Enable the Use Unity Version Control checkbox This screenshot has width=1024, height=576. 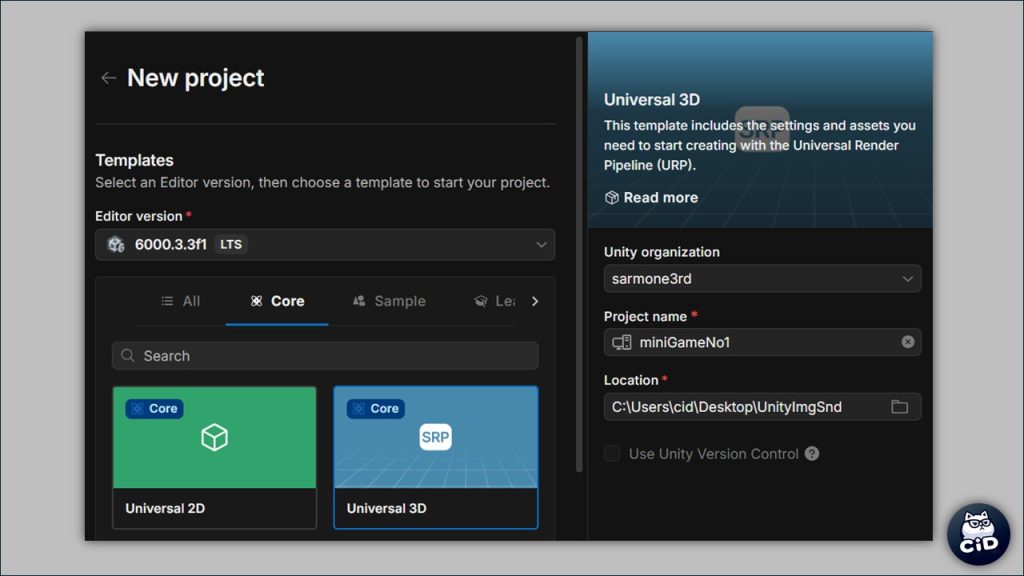tap(612, 454)
